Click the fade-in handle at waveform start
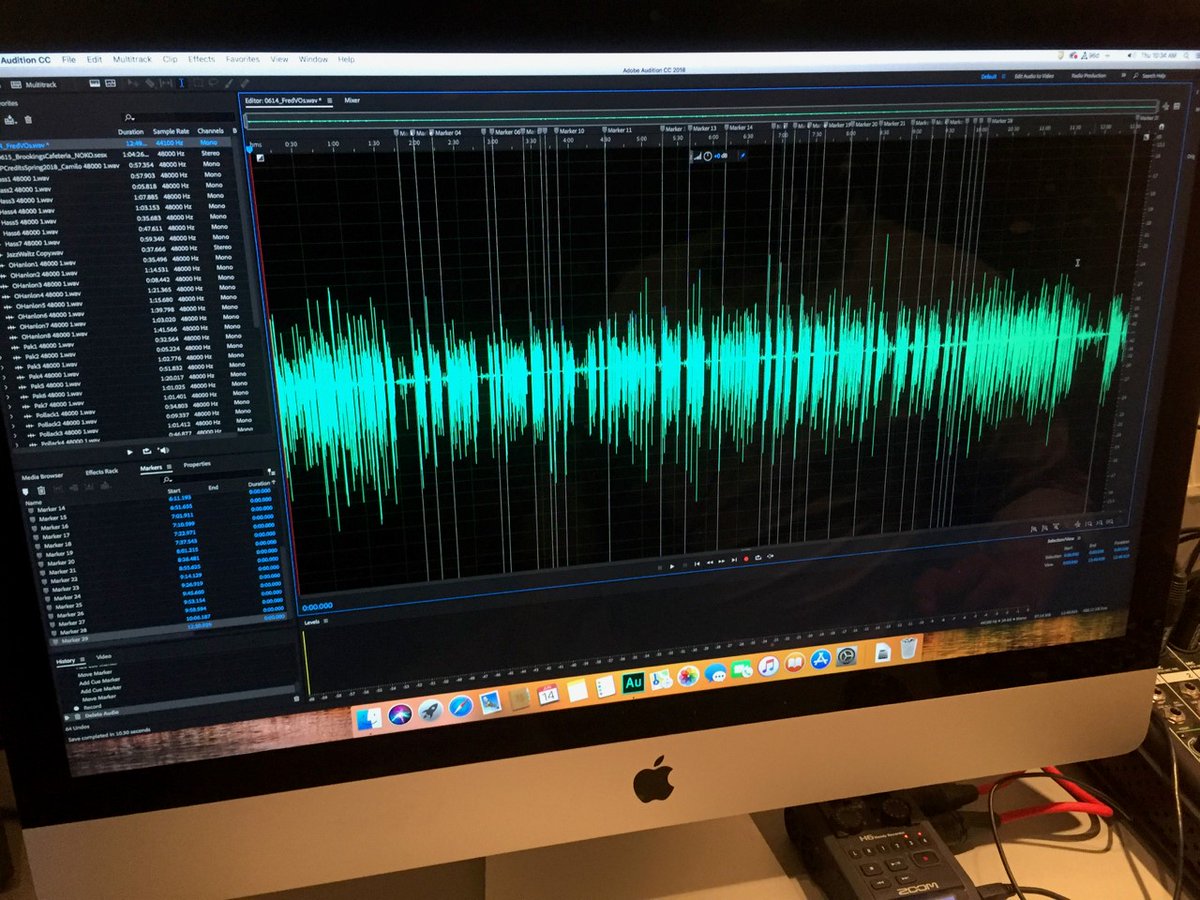The image size is (1200, 900). coord(260,157)
